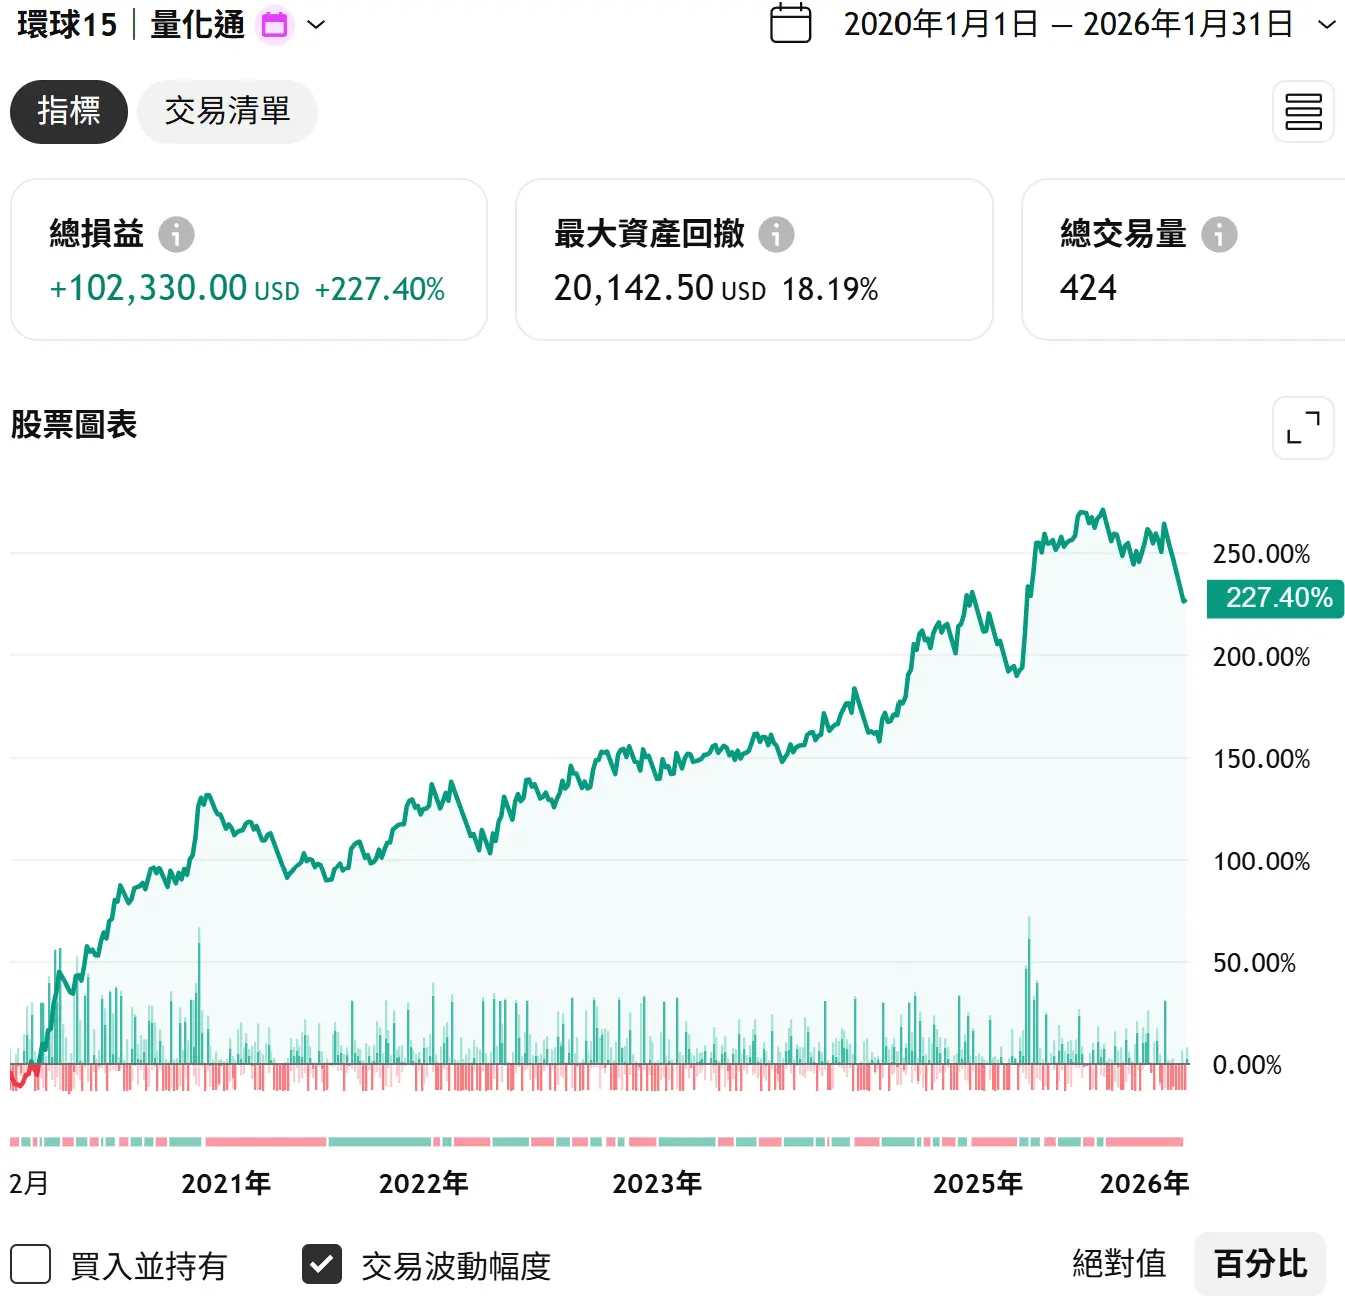This screenshot has width=1345, height=1300.
Task: Click the calendar icon beside date range
Action: pyautogui.click(x=790, y=24)
